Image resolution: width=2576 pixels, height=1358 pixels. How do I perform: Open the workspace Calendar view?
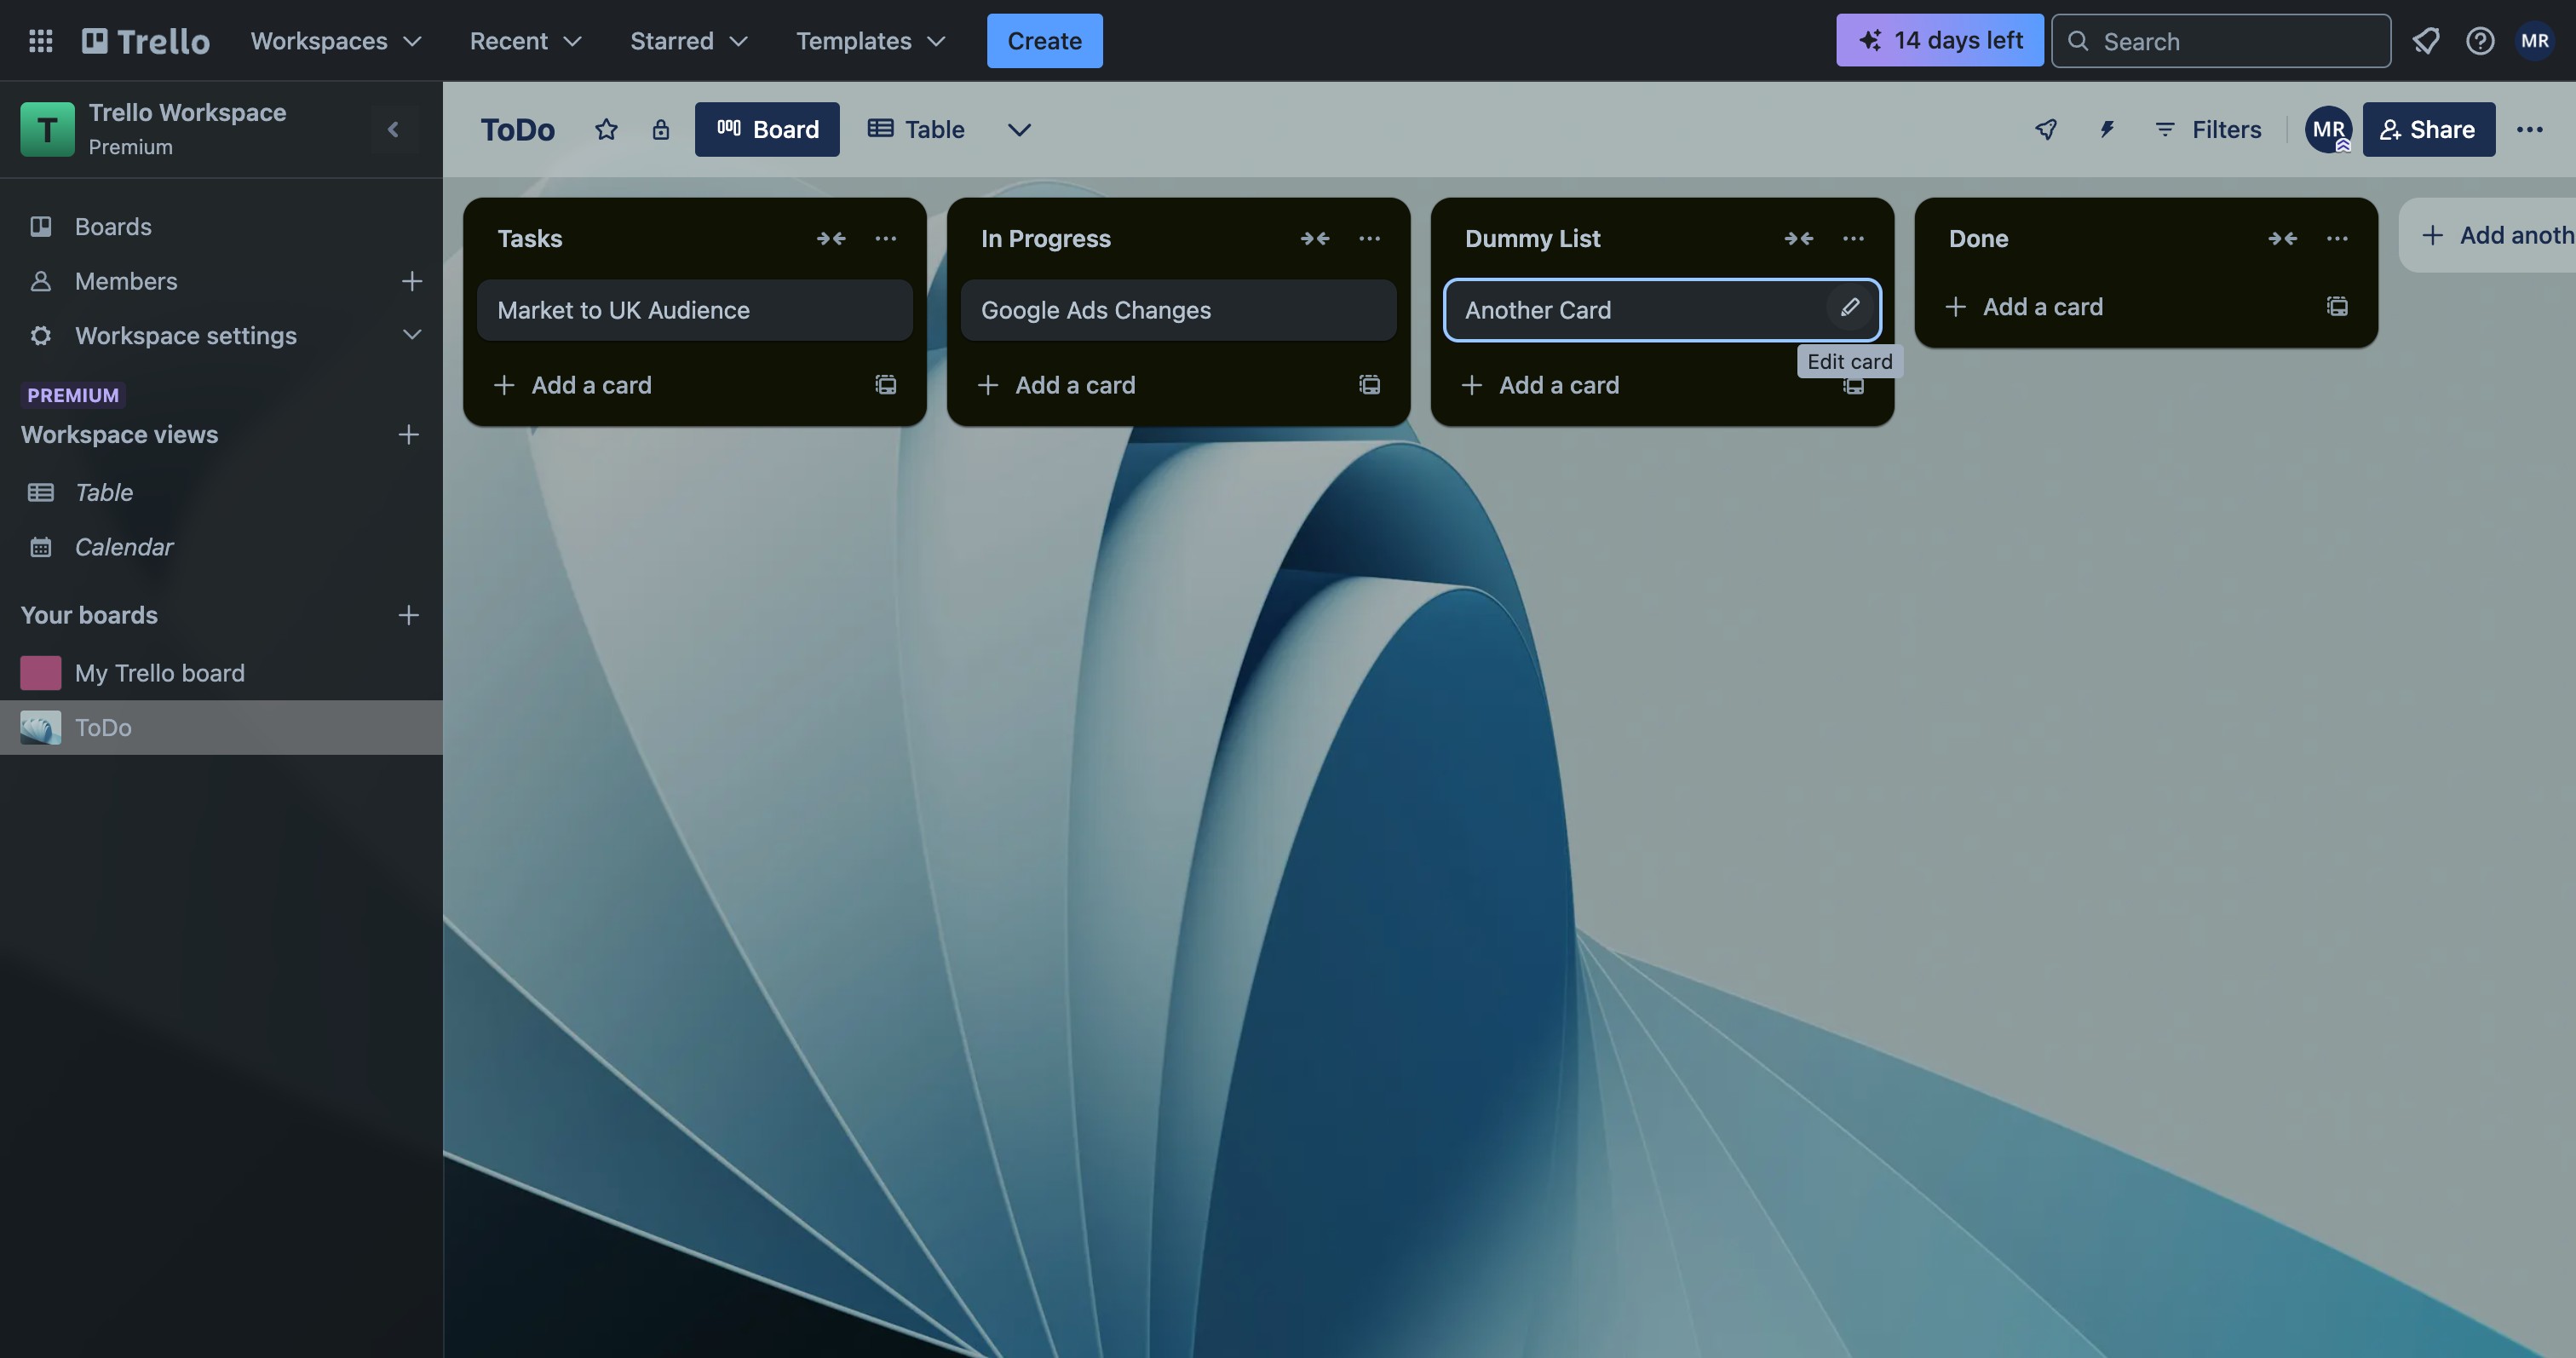(221, 547)
